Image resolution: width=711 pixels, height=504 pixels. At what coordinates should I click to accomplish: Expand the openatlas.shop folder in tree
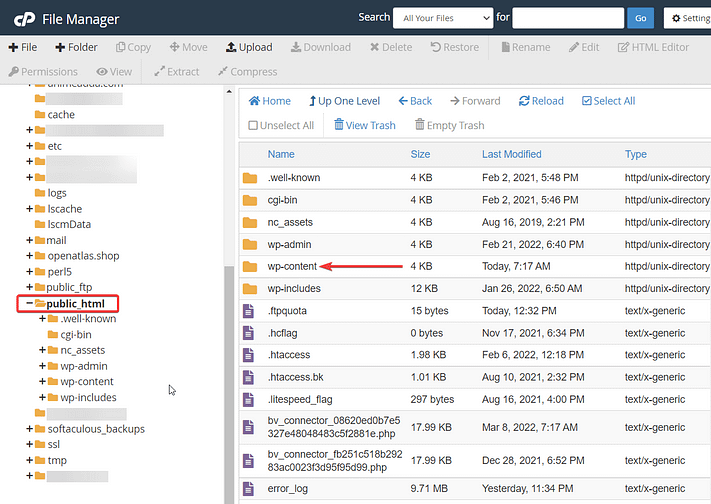click(29, 256)
